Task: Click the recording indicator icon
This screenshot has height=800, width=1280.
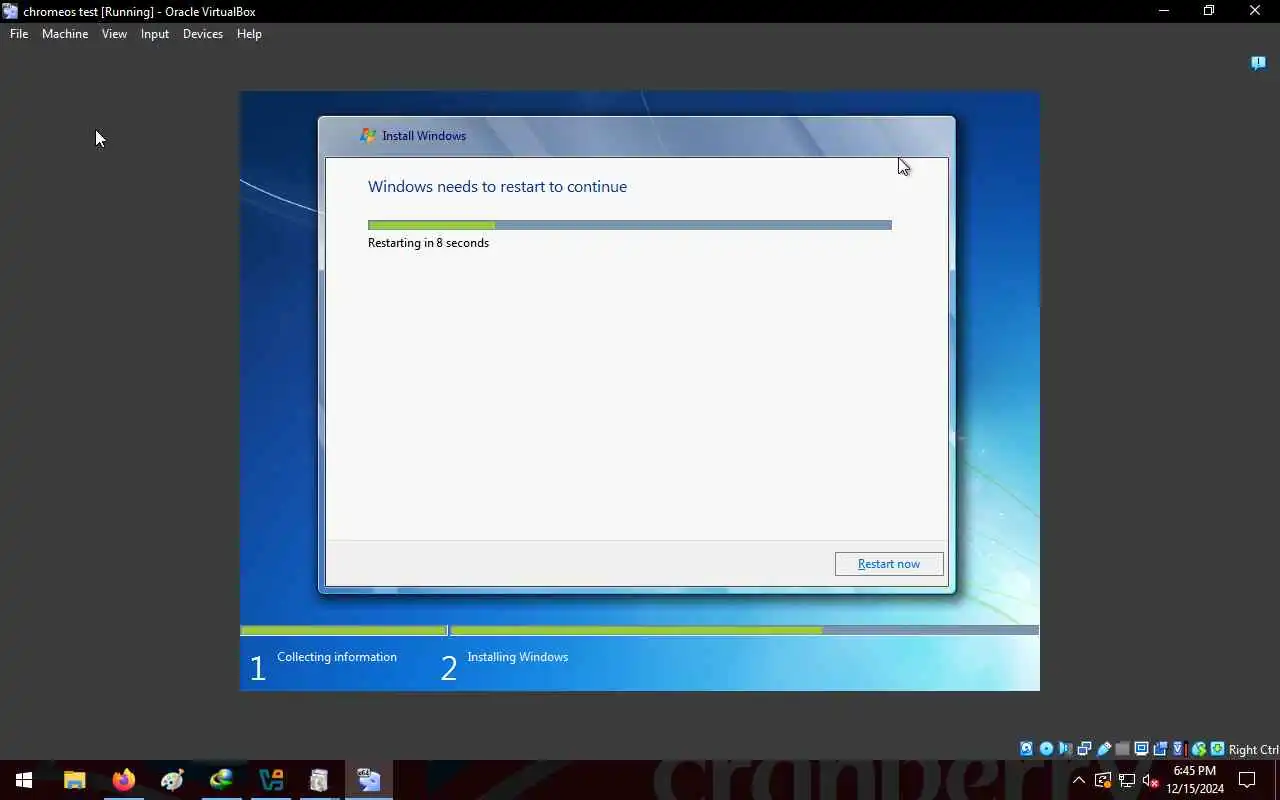Action: tap(1161, 749)
